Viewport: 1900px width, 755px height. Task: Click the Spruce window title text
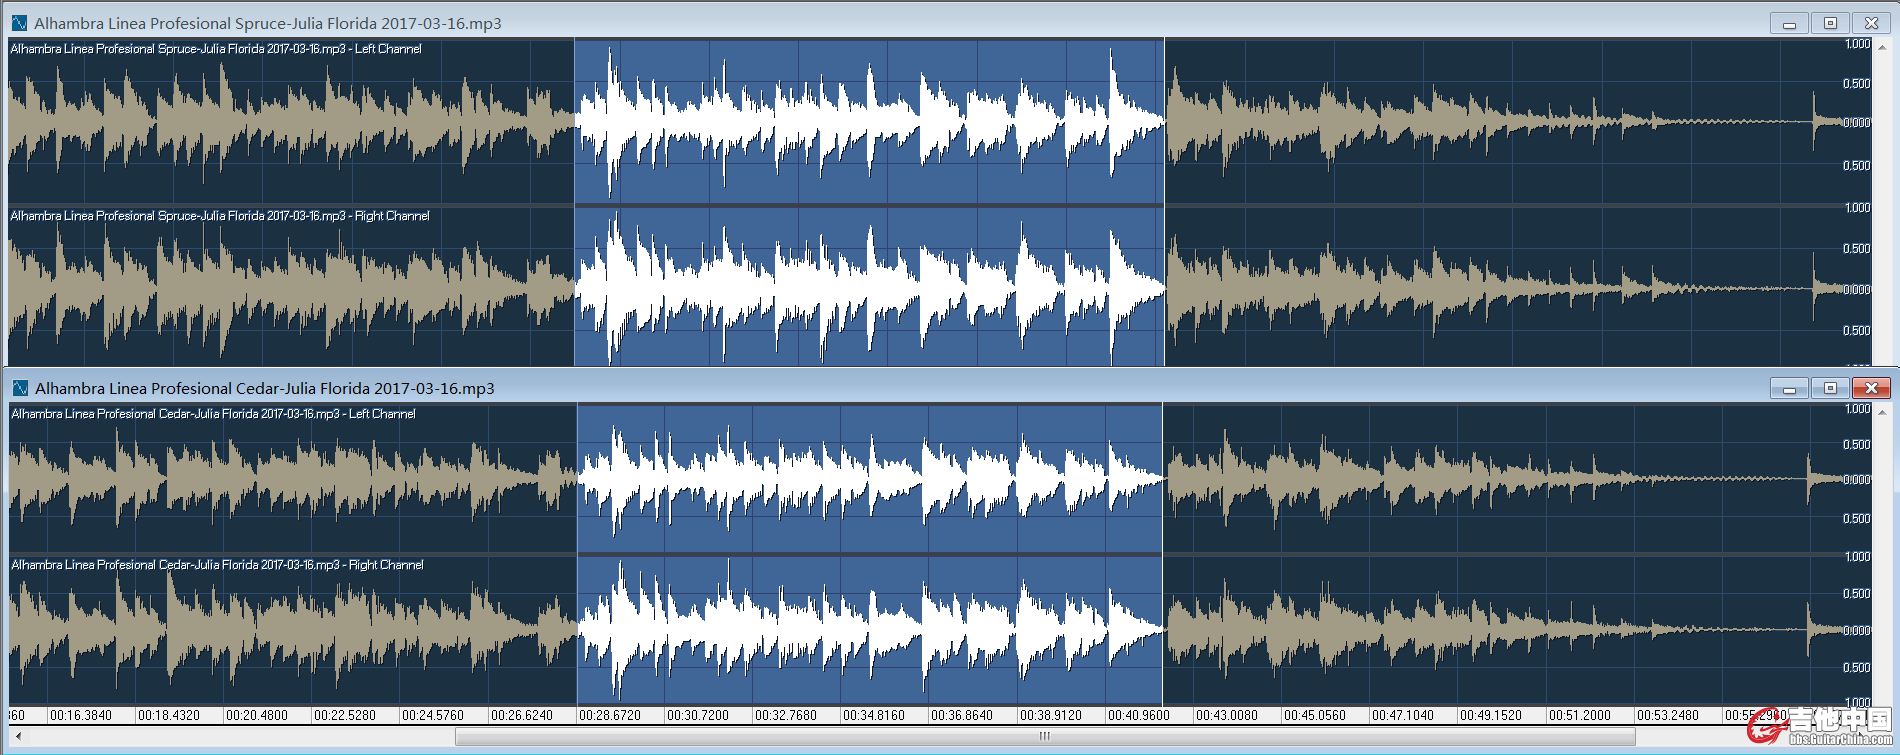[268, 23]
